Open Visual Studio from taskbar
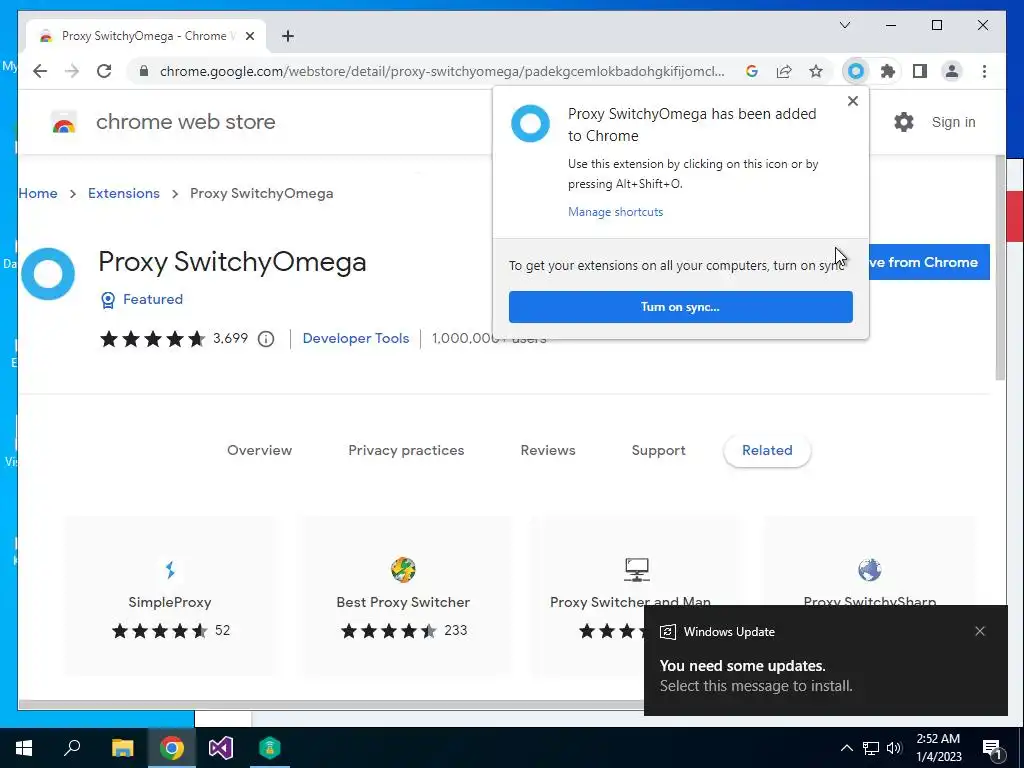Image resolution: width=1024 pixels, height=768 pixels. point(221,748)
